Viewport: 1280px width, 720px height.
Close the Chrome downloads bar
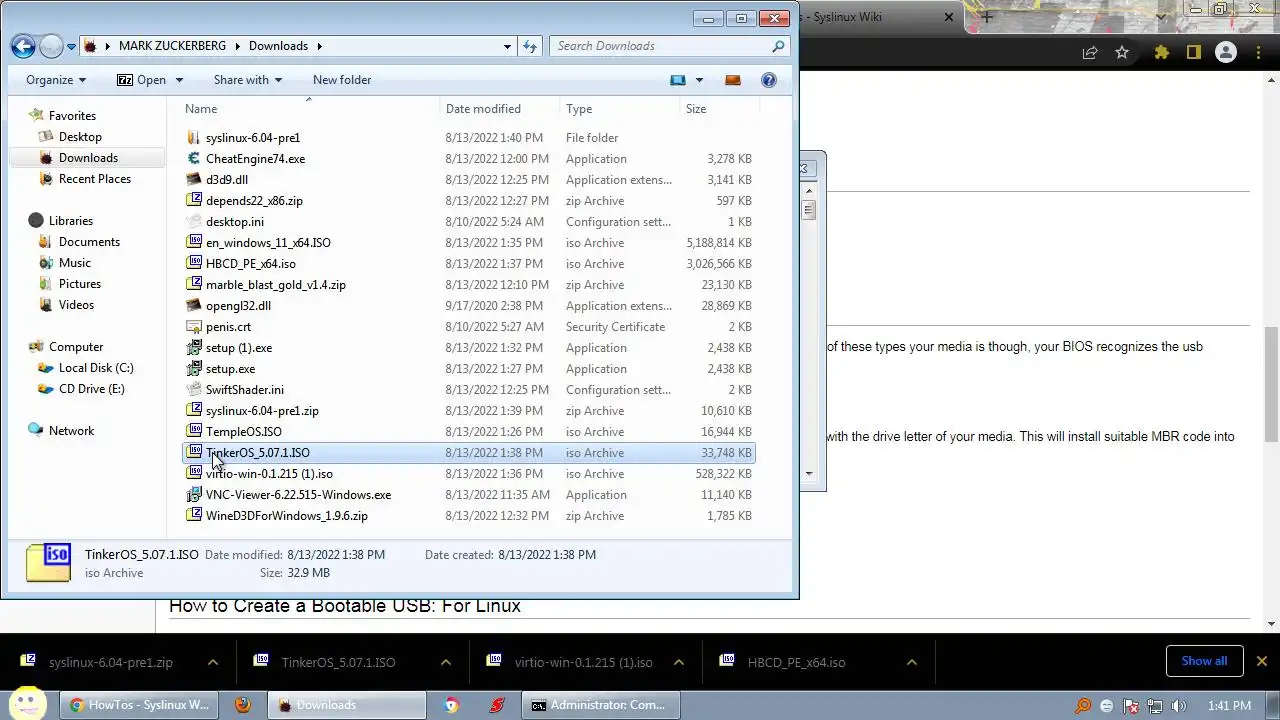point(1261,661)
